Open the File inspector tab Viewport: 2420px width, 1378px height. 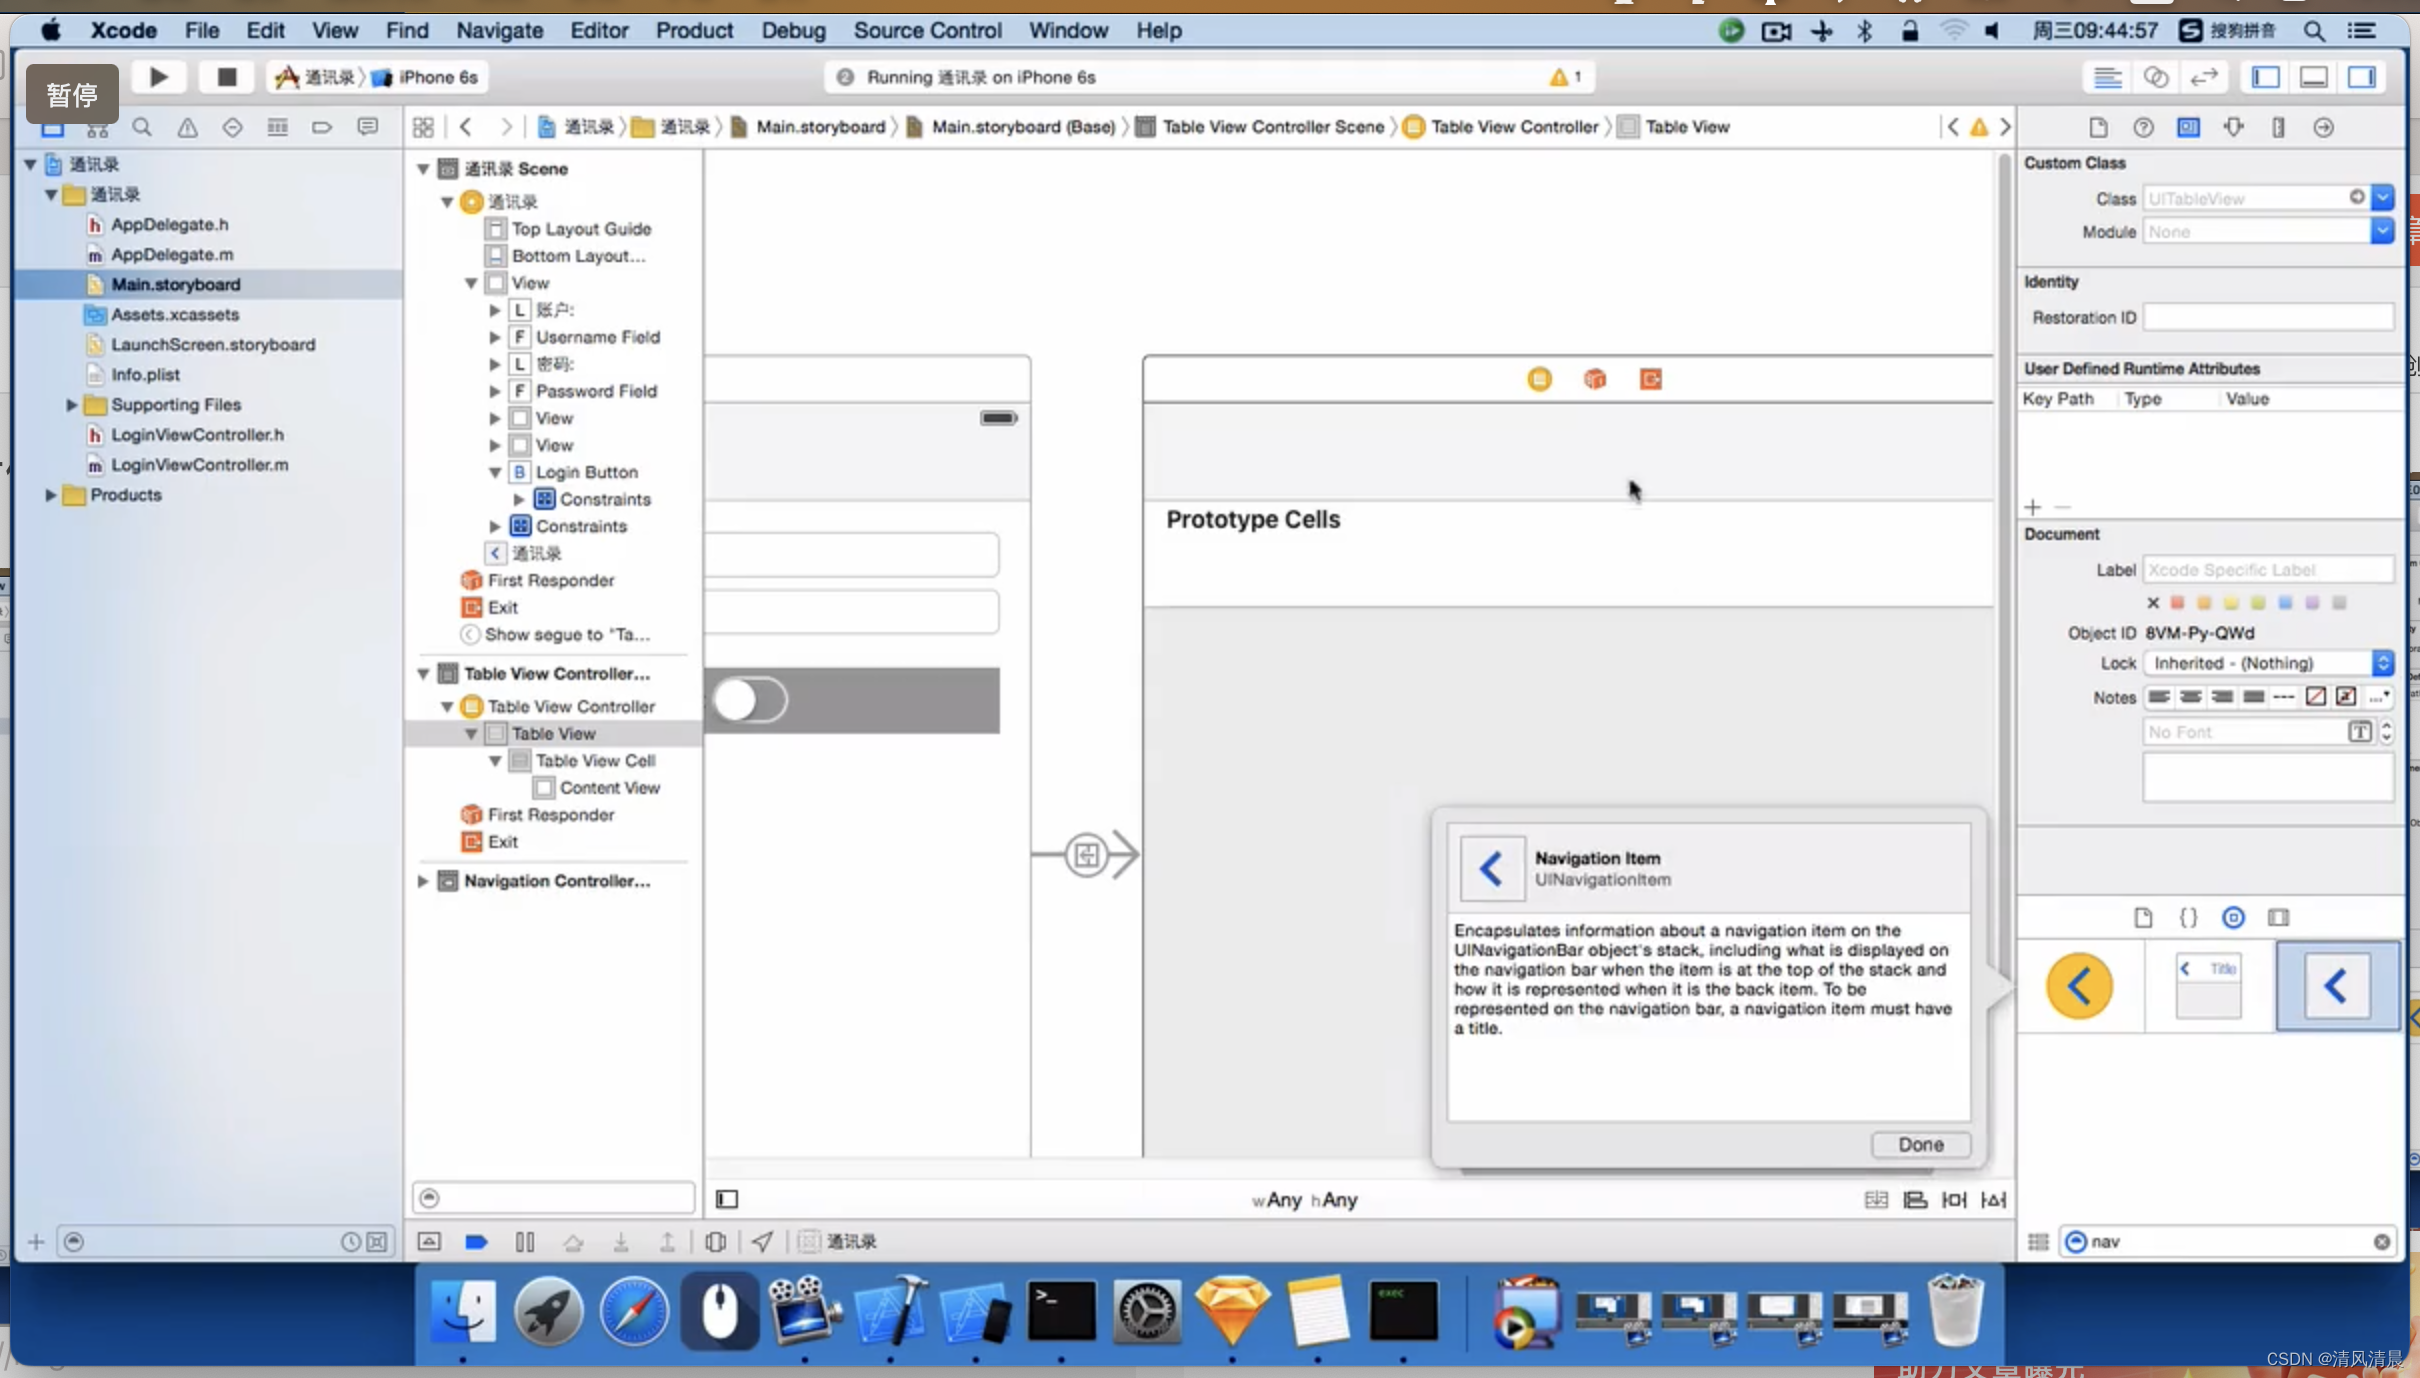[x=2098, y=127]
